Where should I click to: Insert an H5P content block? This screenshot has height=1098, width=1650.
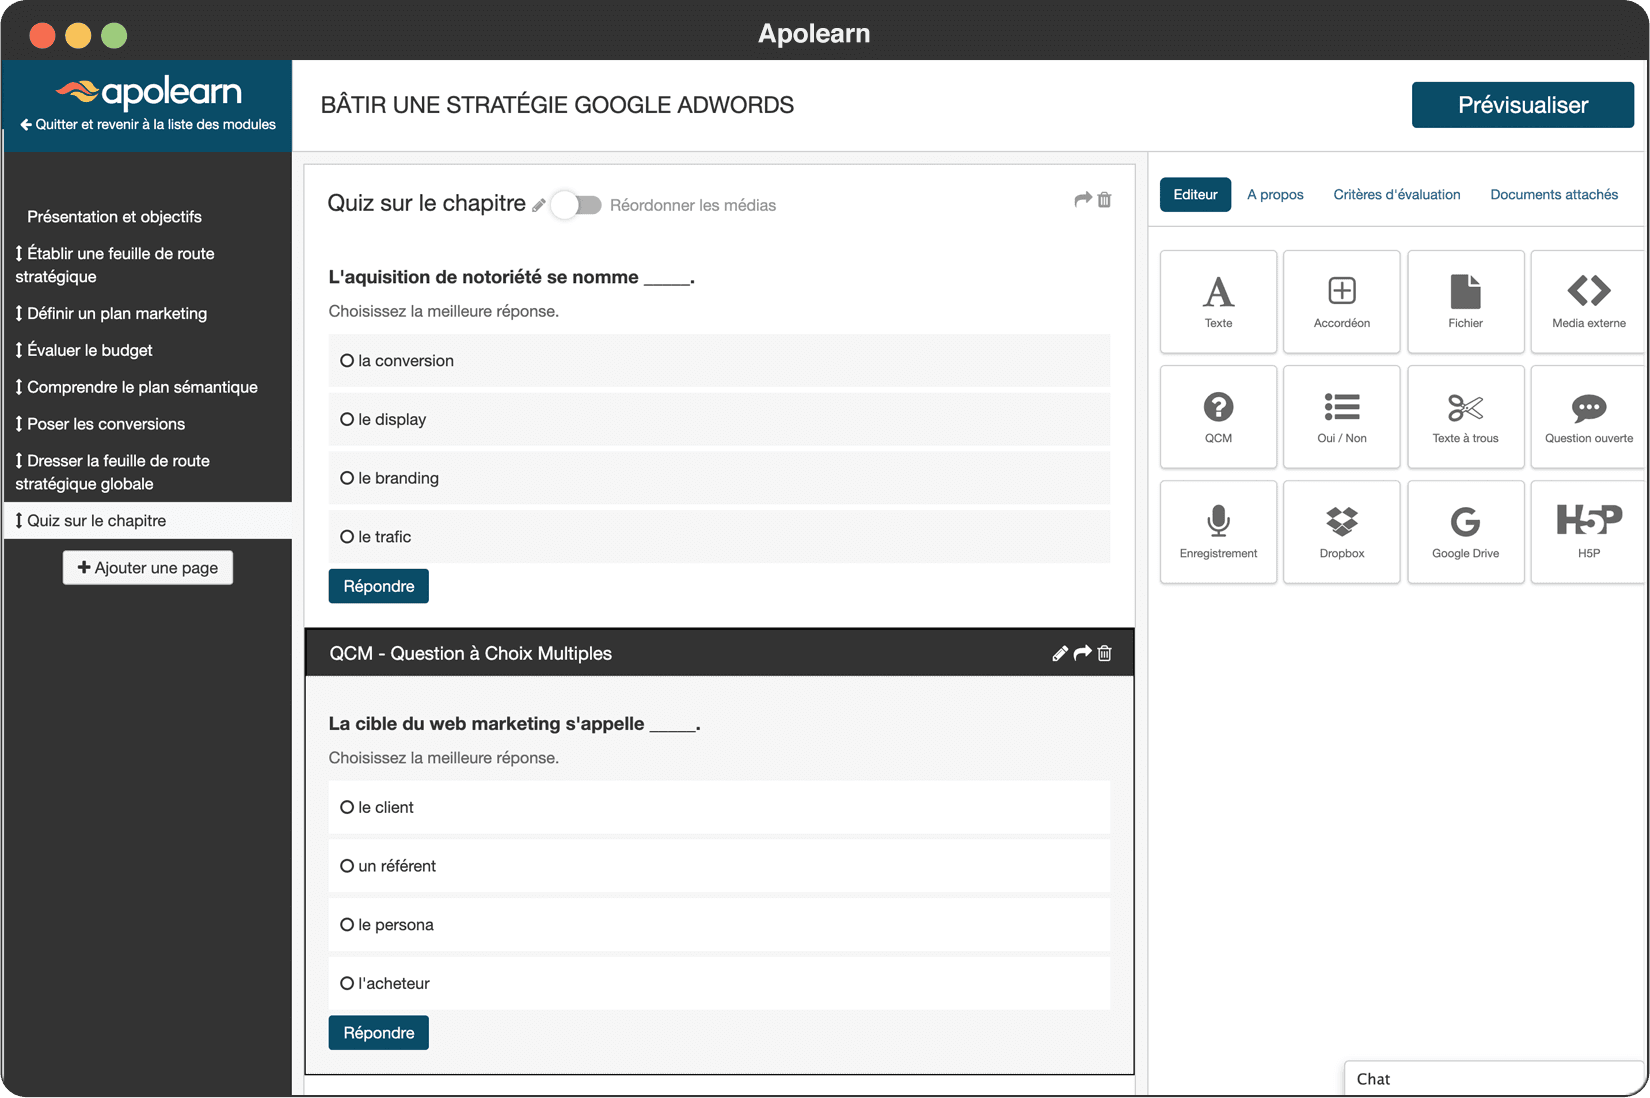point(1588,532)
